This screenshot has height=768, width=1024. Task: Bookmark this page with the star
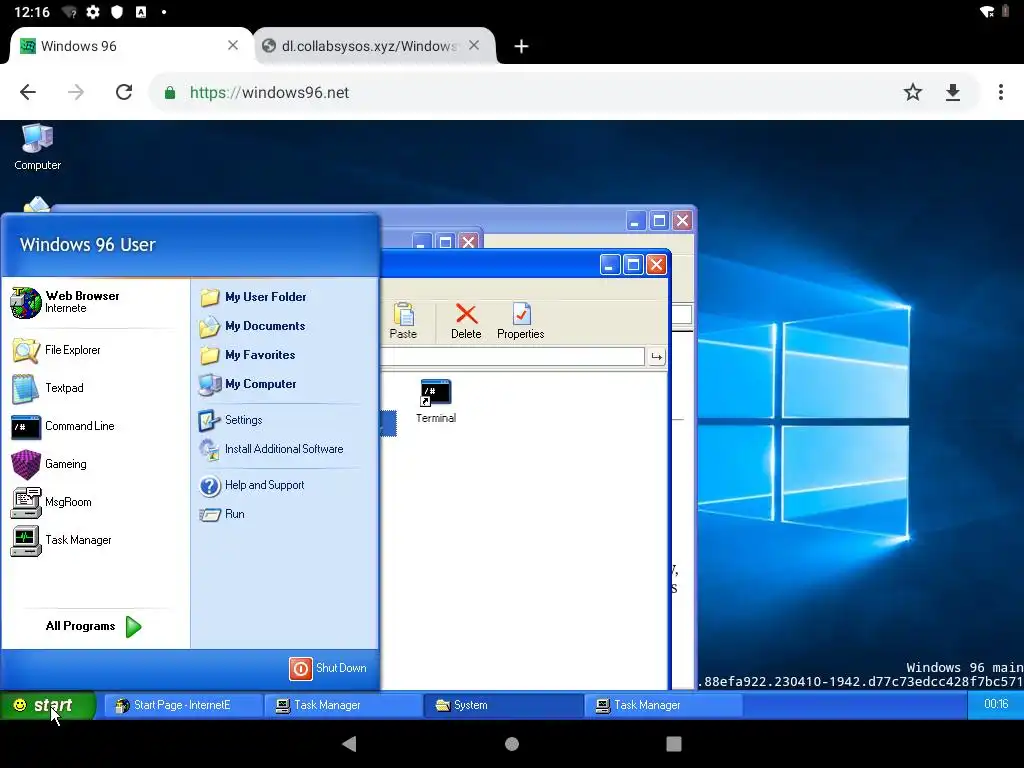pos(912,92)
